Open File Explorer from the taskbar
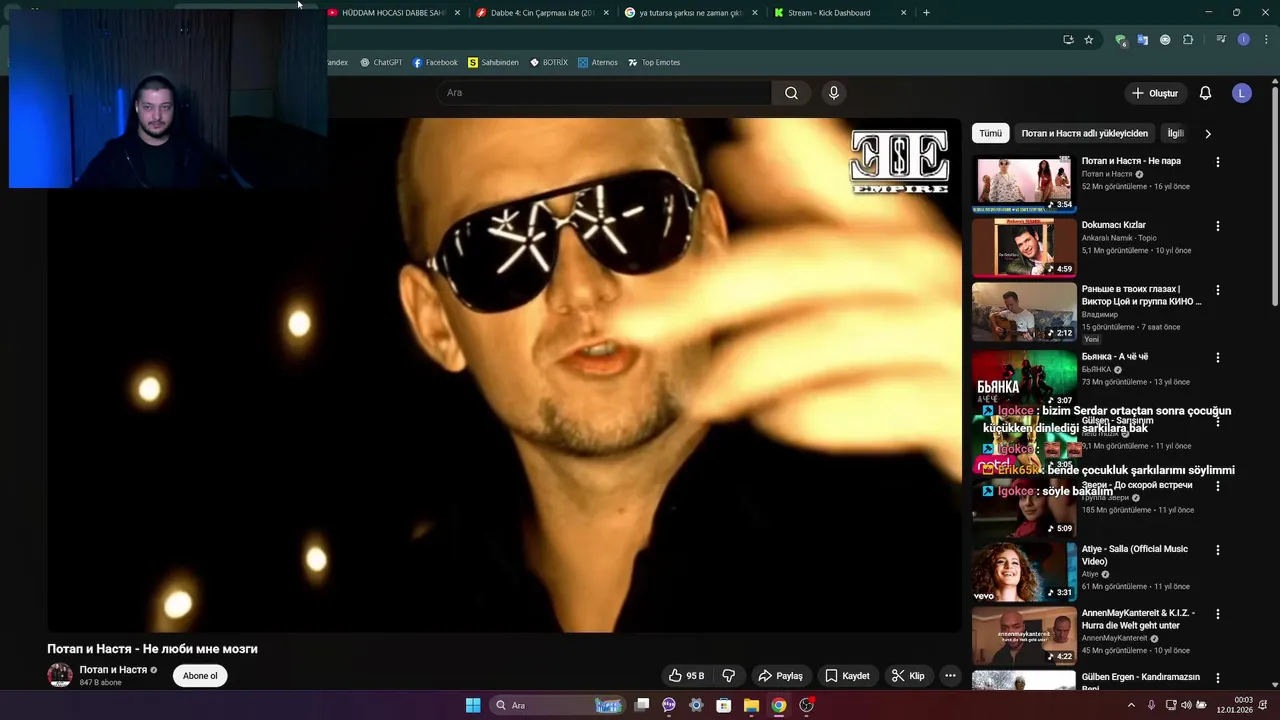1280x720 pixels. [x=751, y=705]
